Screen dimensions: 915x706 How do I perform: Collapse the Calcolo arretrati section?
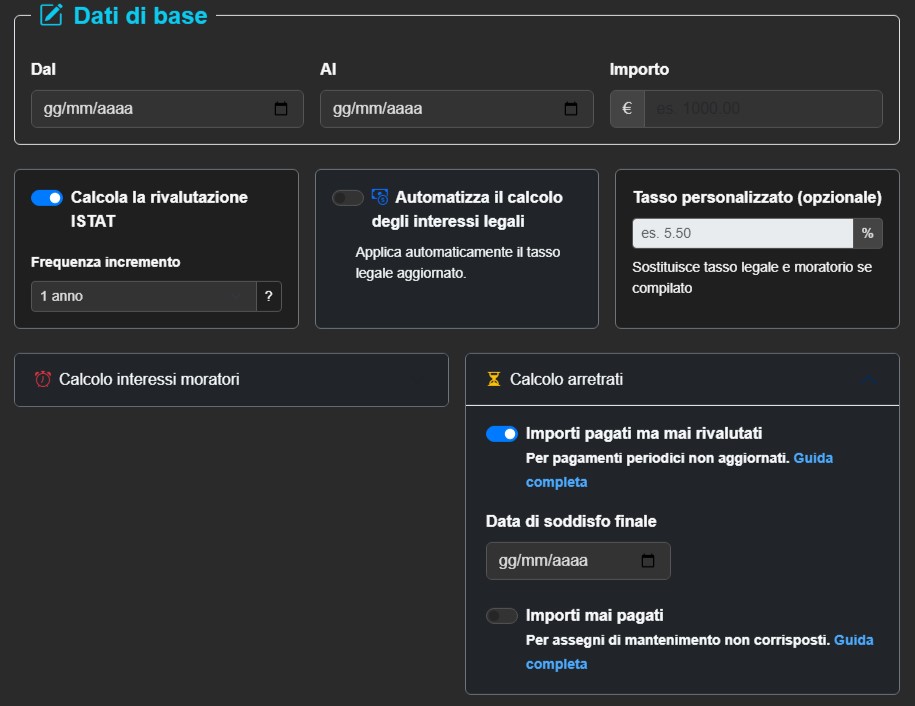[x=868, y=379]
